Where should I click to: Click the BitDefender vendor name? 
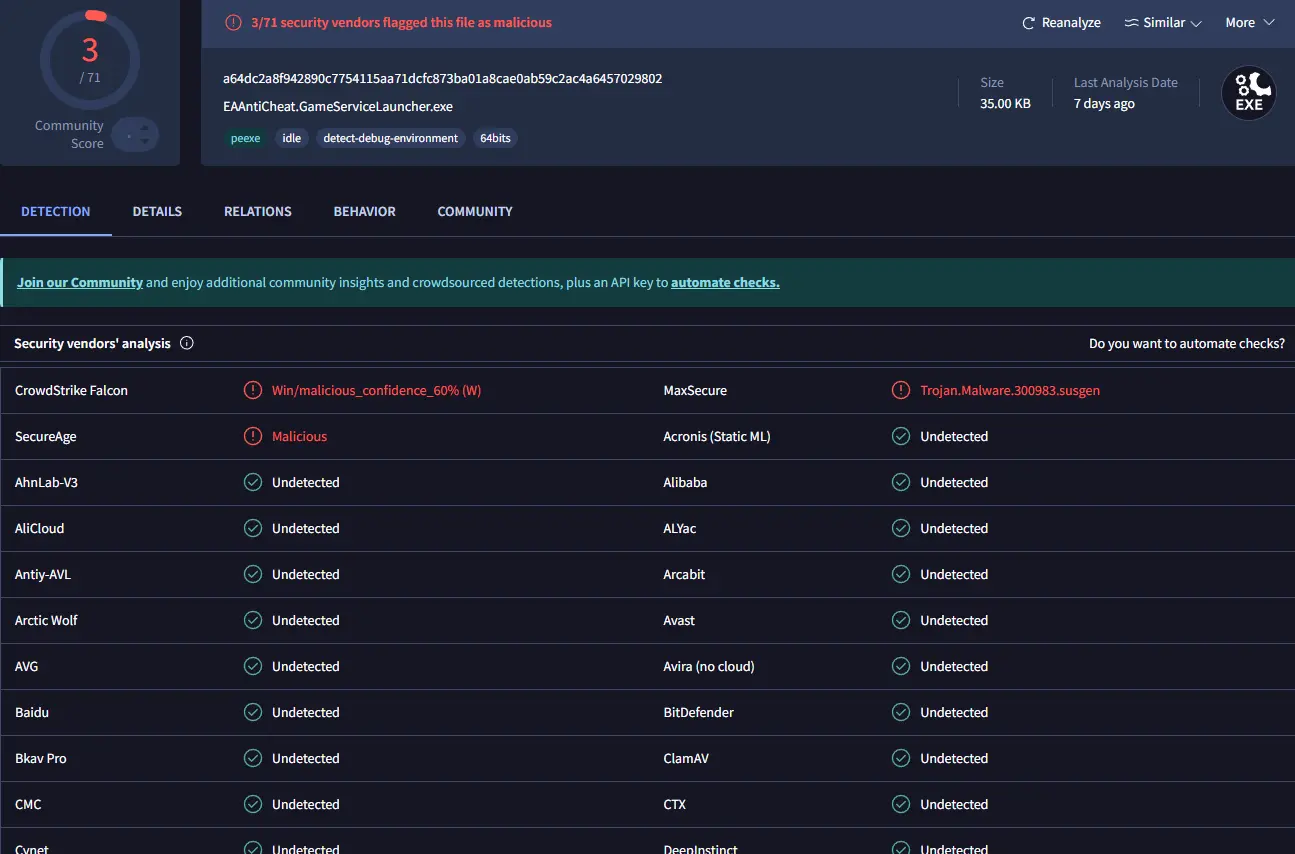point(698,712)
